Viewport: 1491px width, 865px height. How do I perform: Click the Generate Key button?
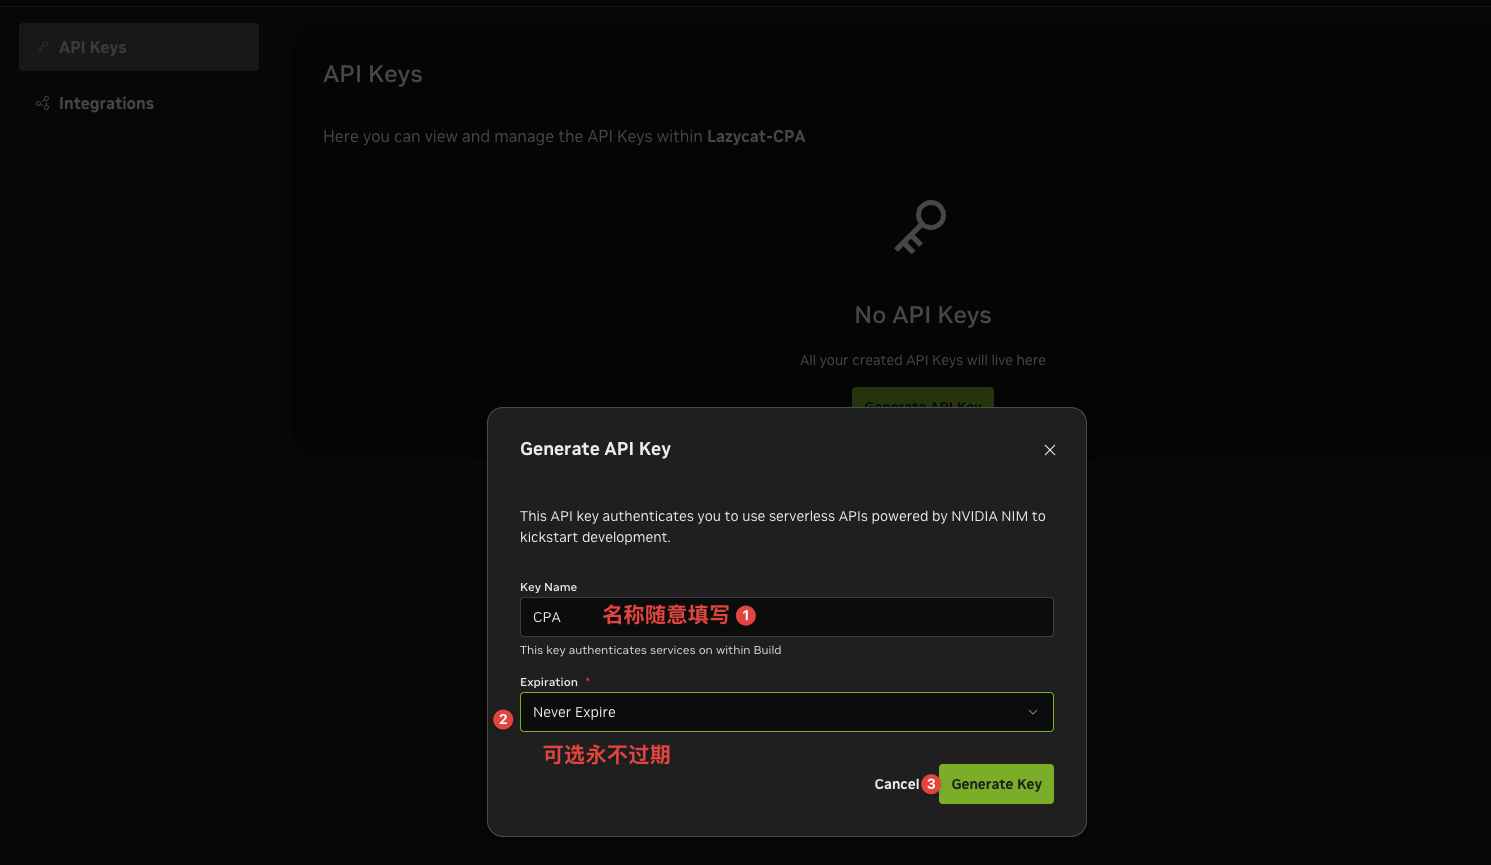click(x=996, y=784)
